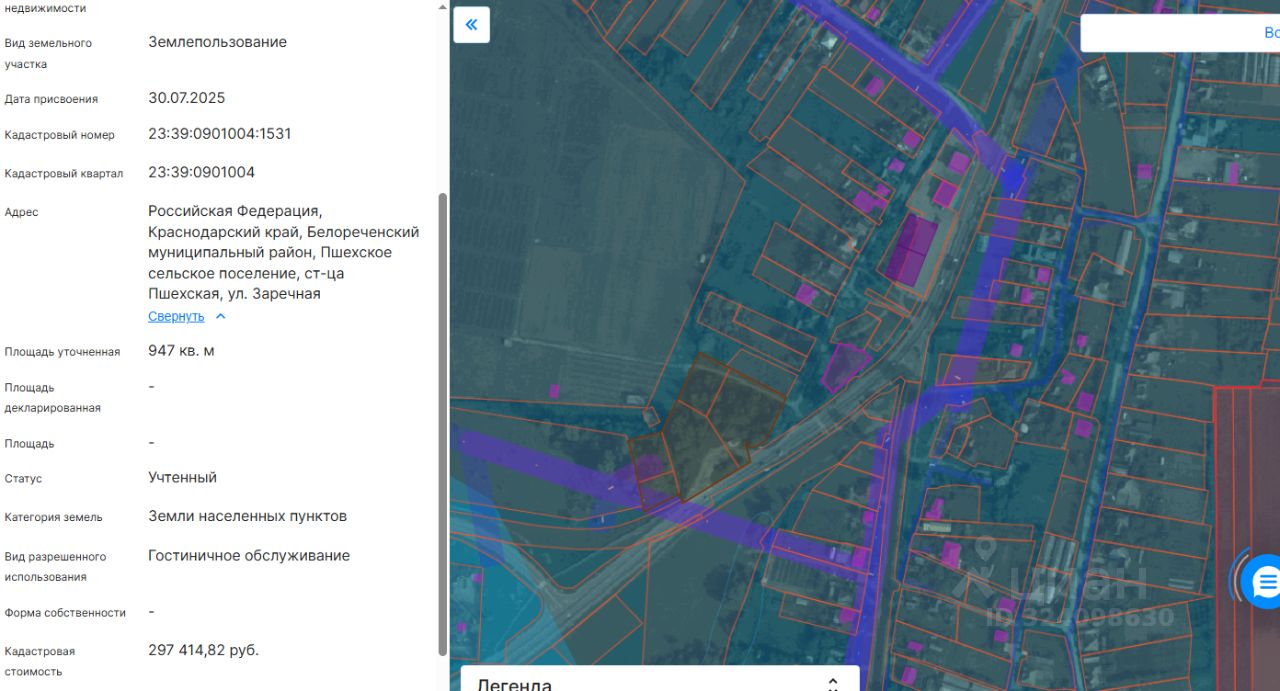Click the Форма собственности label
The height and width of the screenshot is (691, 1280).
[x=65, y=612]
